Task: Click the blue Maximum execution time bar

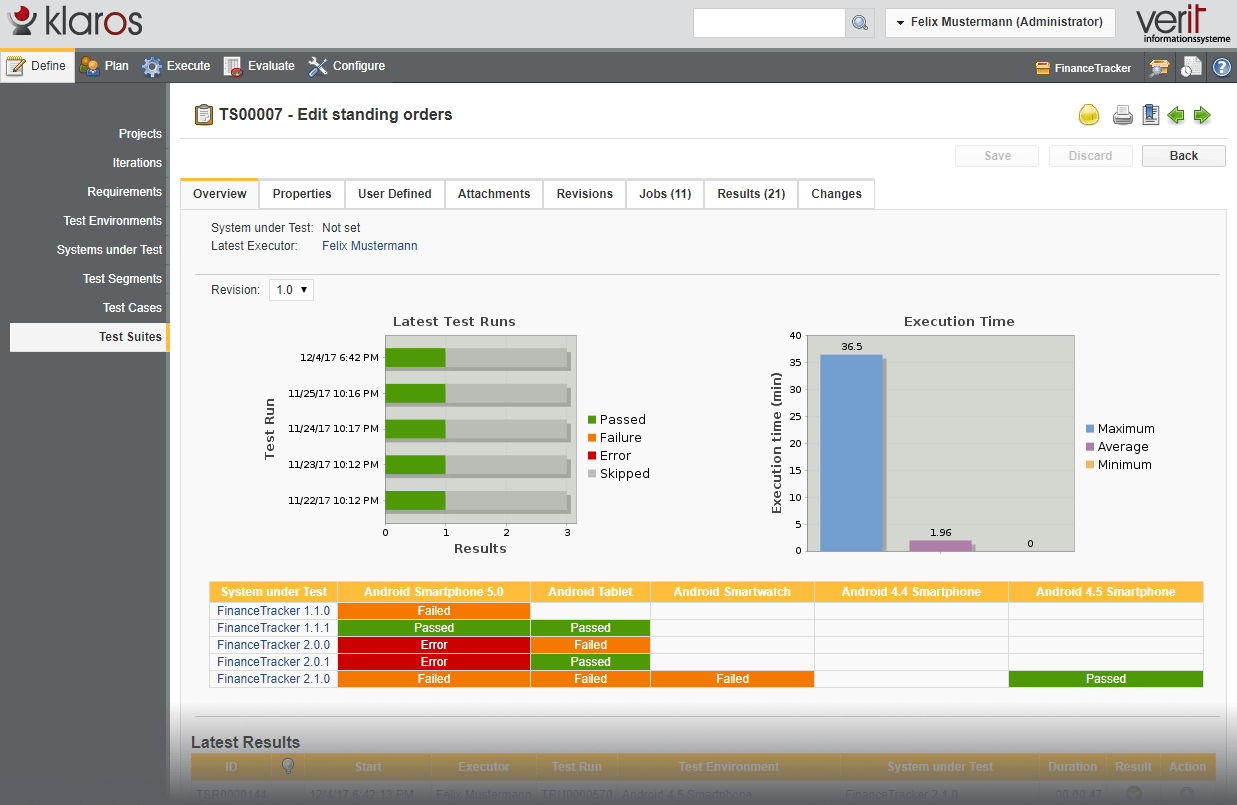Action: click(851, 452)
